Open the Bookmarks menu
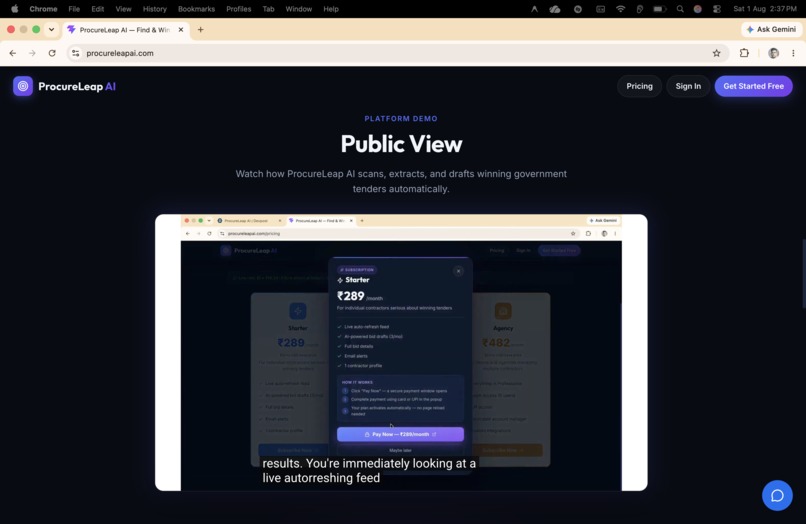Screen dimensions: 806x524 click(196, 9)
